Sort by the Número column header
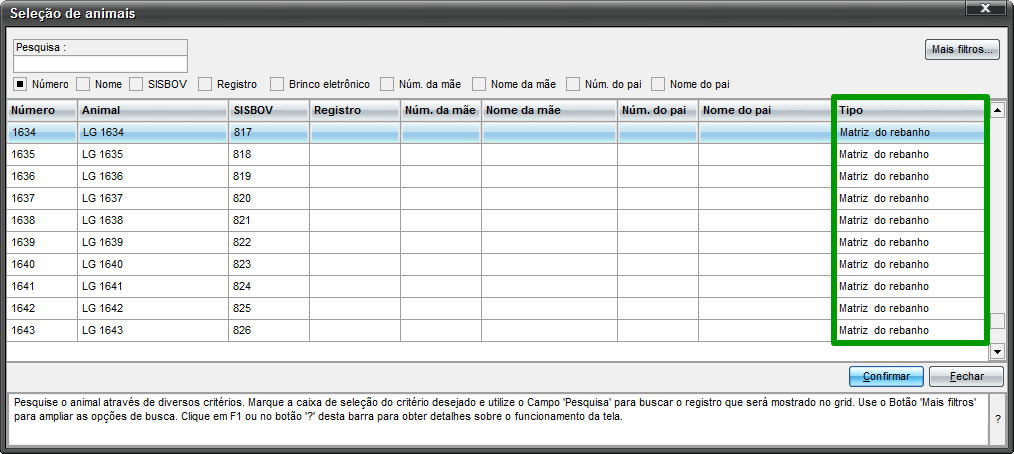The width and height of the screenshot is (1014, 454). tap(42, 111)
